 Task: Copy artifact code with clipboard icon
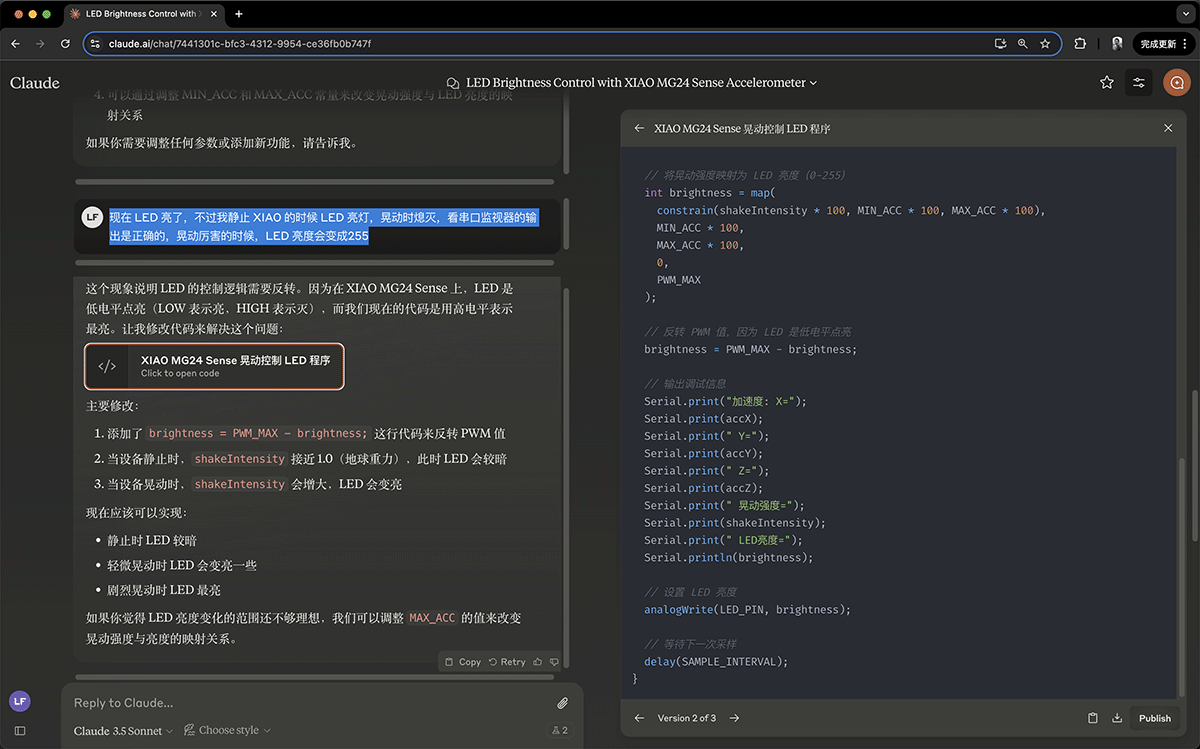(x=1093, y=718)
